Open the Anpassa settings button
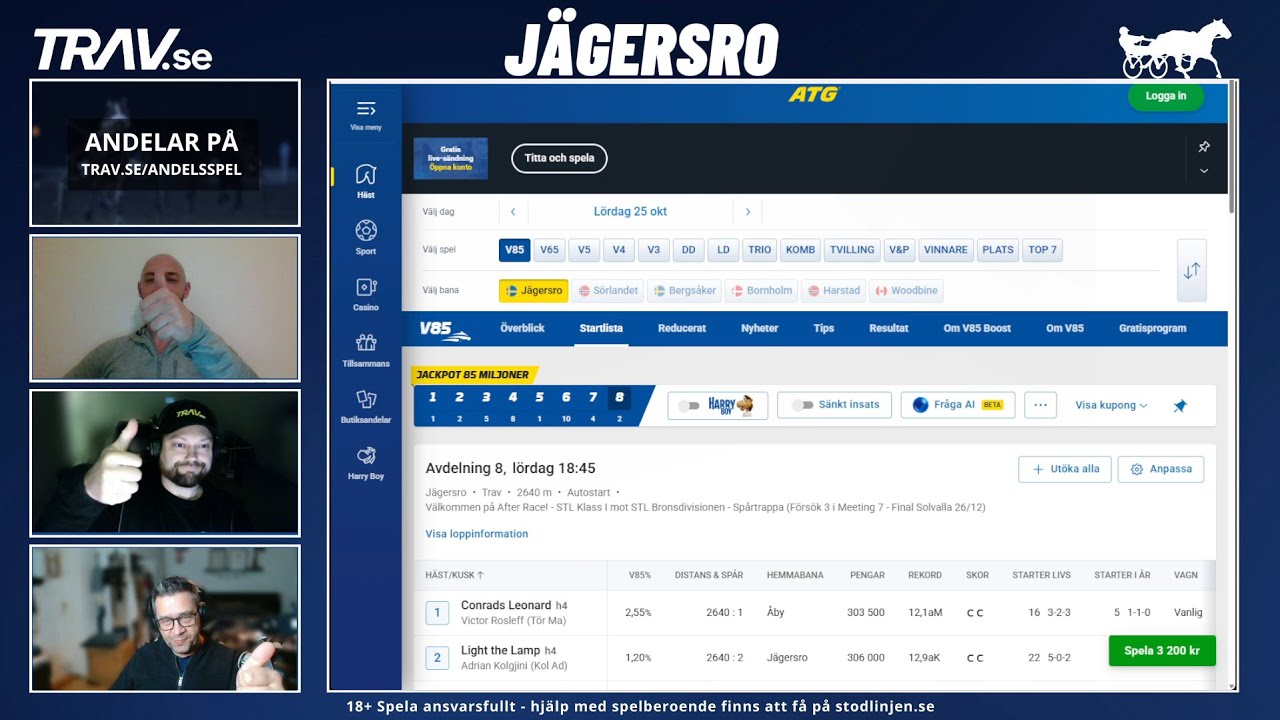Viewport: 1280px width, 720px height. click(1161, 469)
